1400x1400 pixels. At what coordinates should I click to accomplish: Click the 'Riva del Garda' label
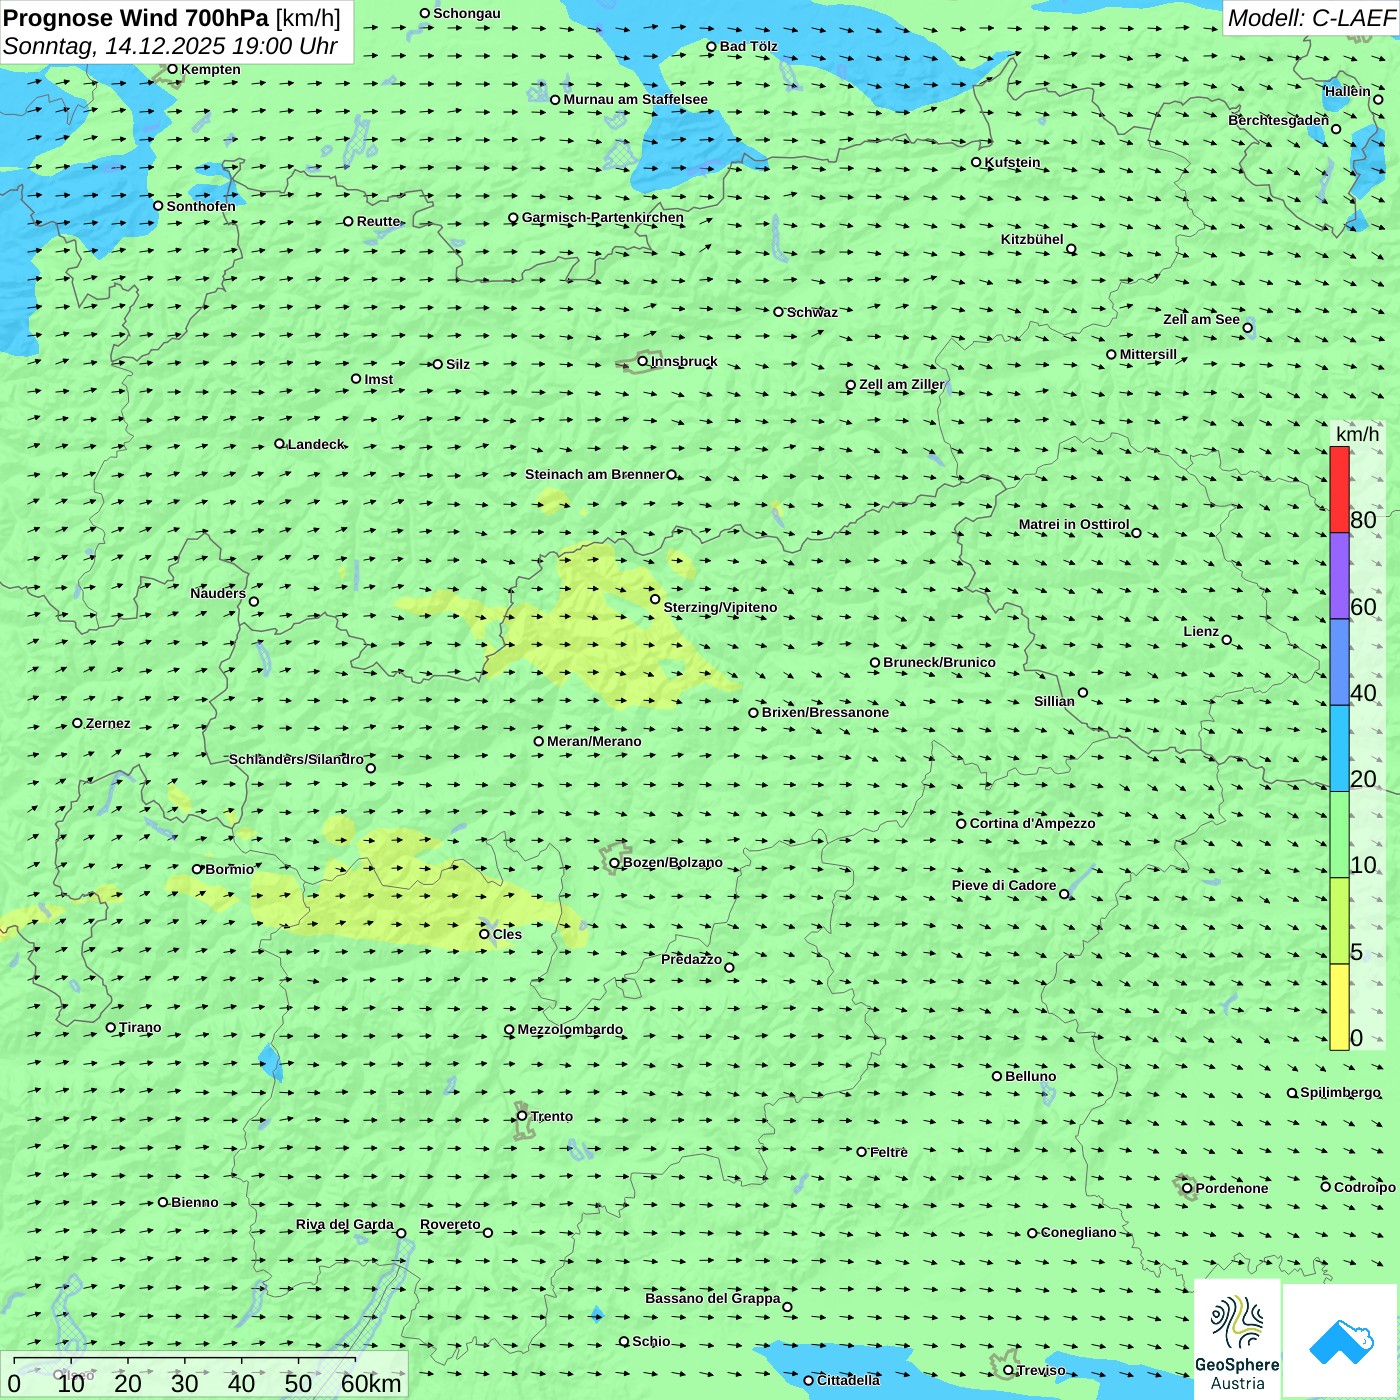click(x=345, y=1224)
